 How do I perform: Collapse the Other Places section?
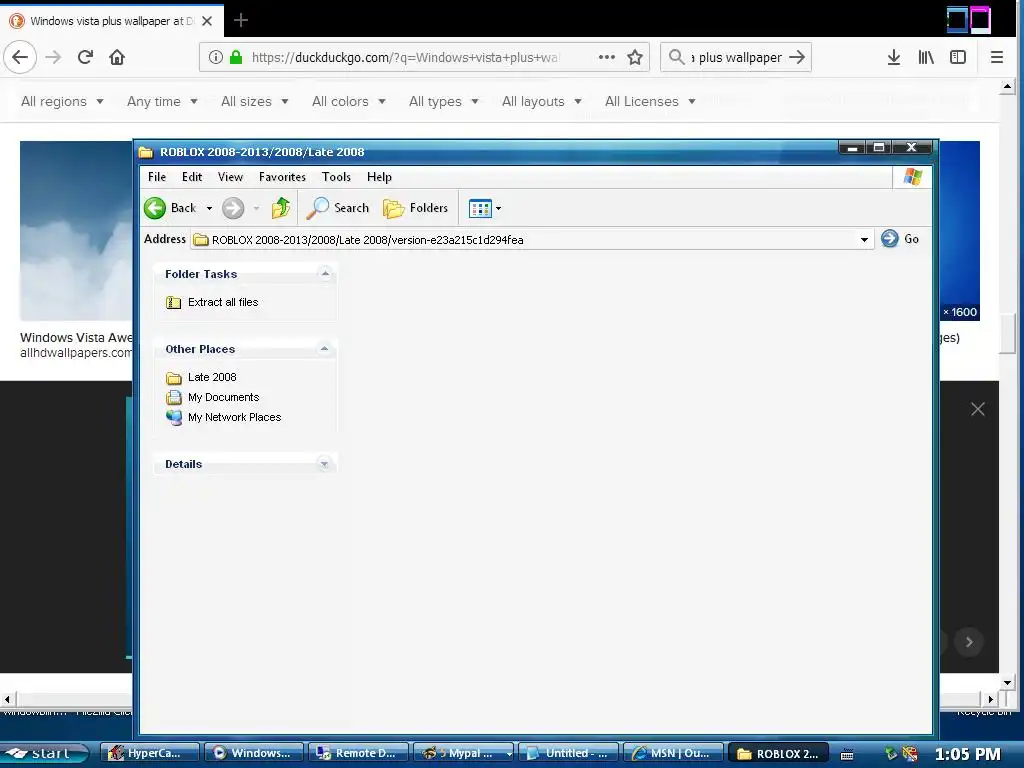click(x=325, y=349)
